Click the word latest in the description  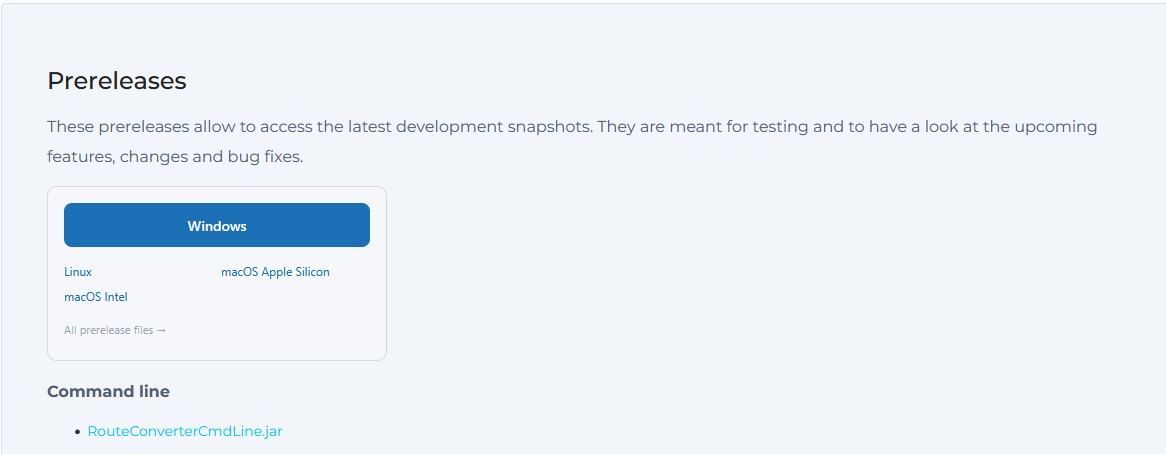pyautogui.click(x=370, y=126)
